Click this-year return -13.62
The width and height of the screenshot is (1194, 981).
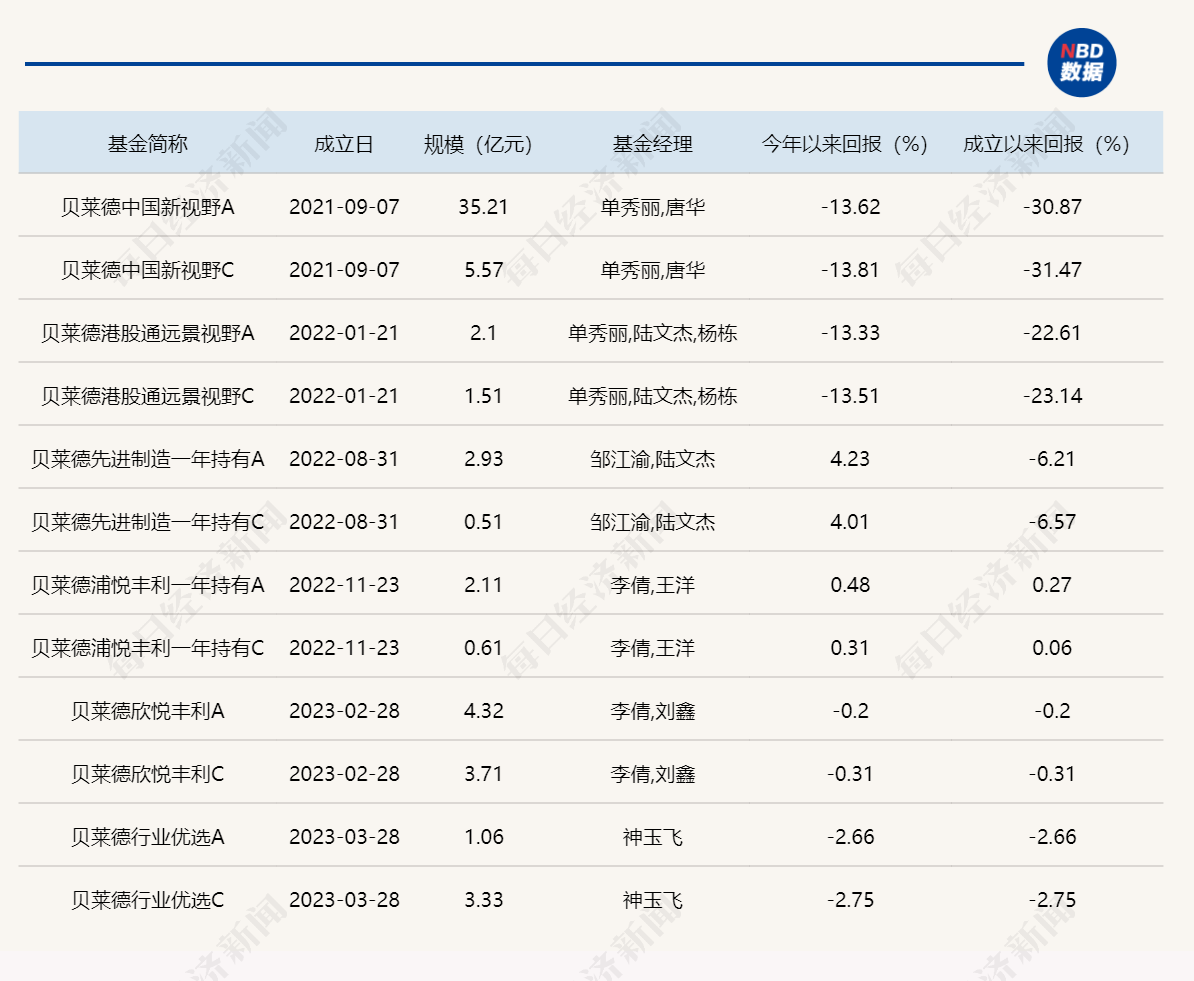coord(850,207)
